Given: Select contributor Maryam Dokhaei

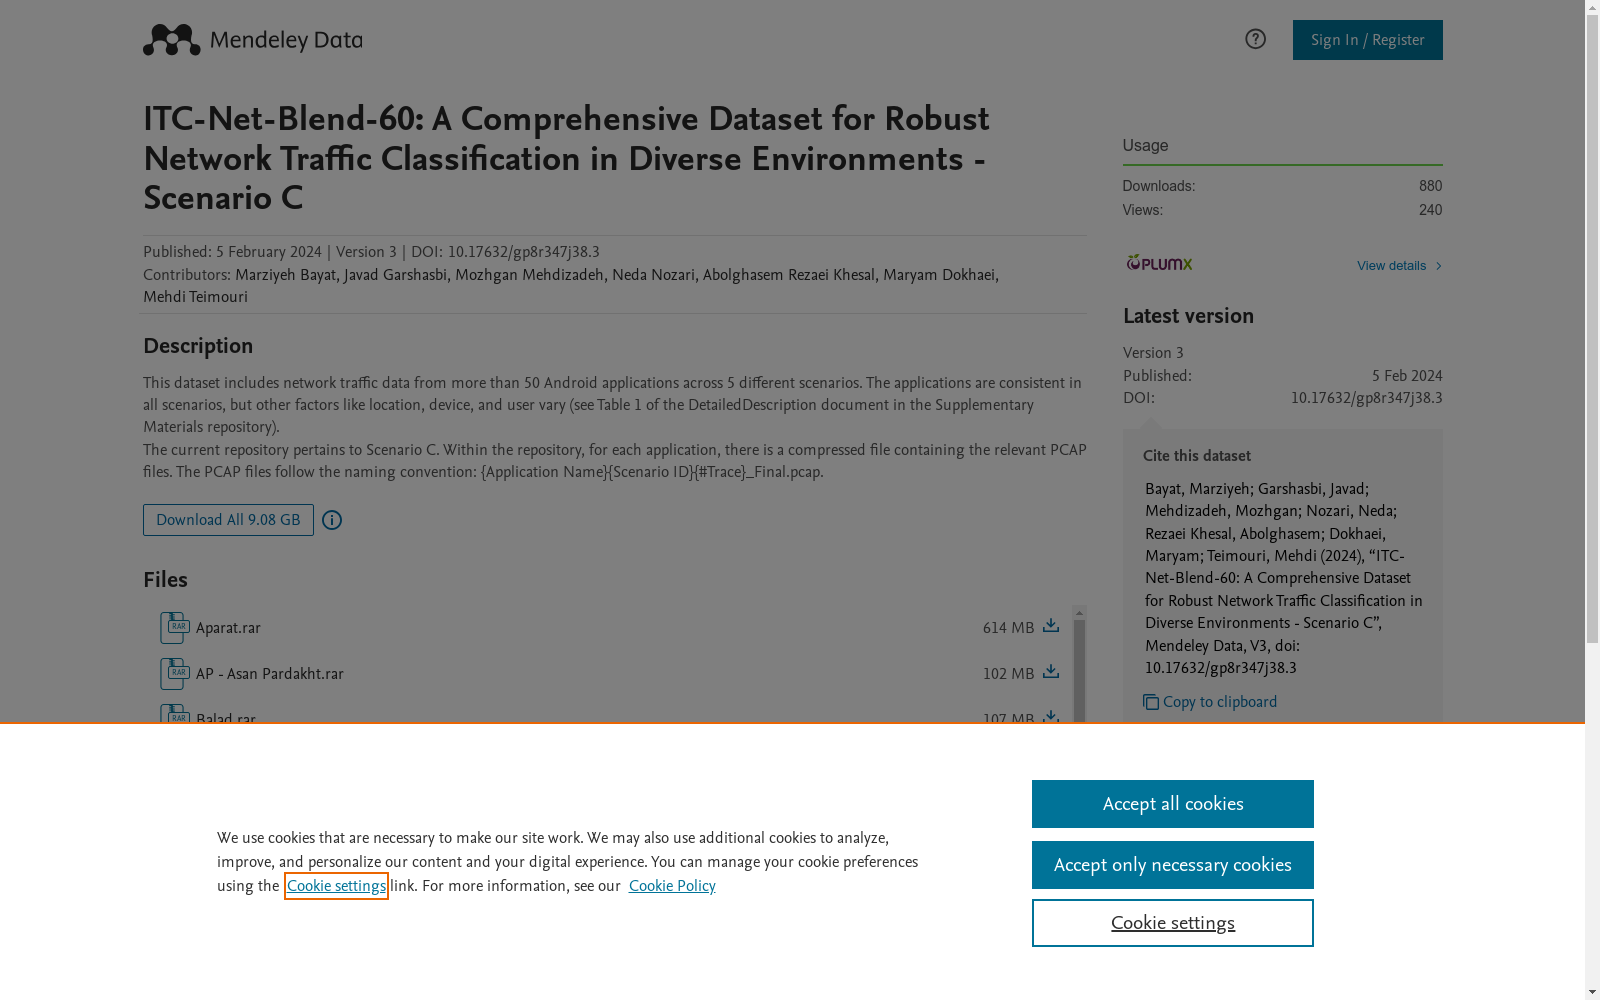Looking at the screenshot, I should click(x=939, y=275).
